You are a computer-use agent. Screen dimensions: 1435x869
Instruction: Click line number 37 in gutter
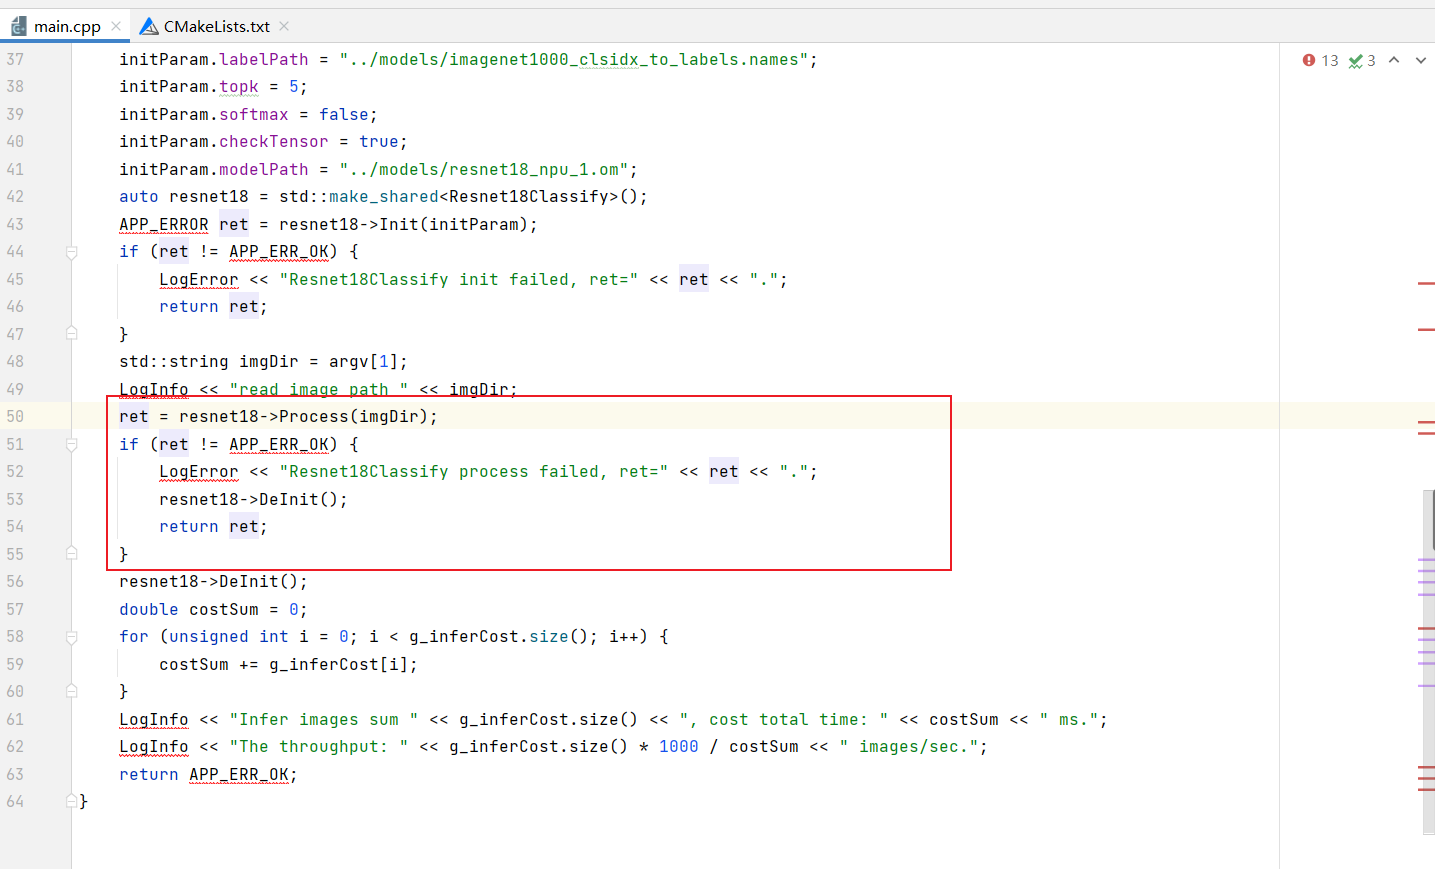point(15,60)
